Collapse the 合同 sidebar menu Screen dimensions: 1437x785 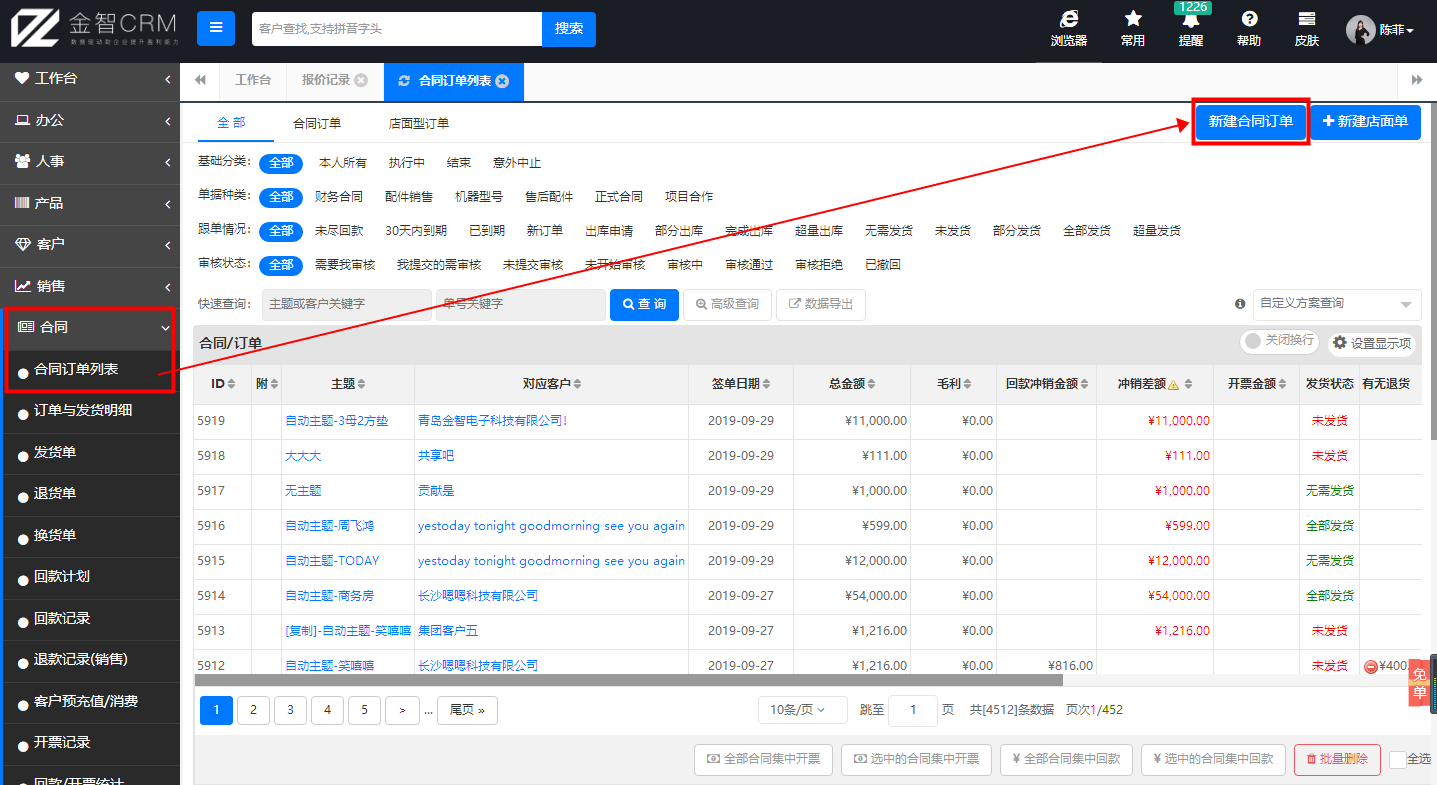pos(90,327)
